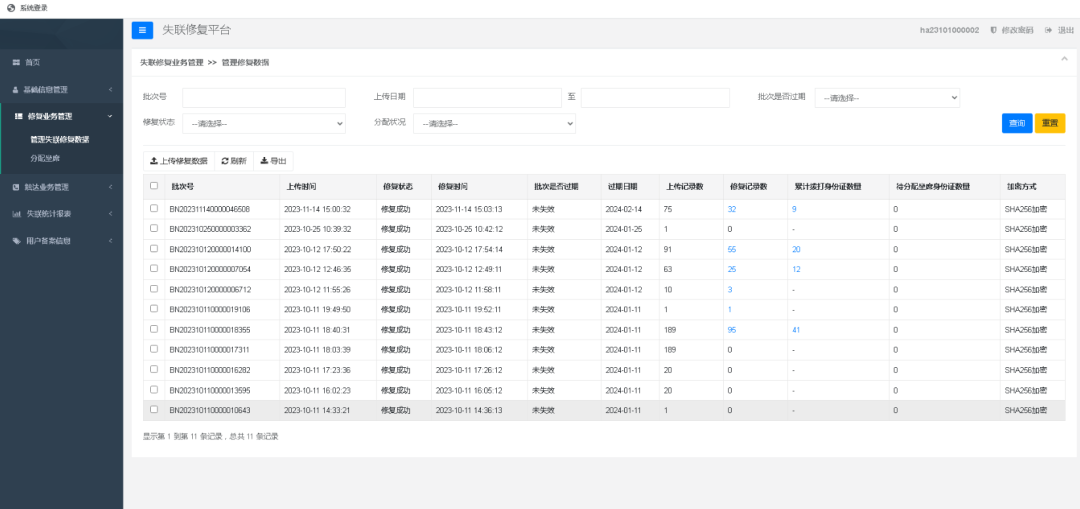Click the exit icon beside 退出
Viewport: 1080px width, 509px height.
click(x=1049, y=30)
